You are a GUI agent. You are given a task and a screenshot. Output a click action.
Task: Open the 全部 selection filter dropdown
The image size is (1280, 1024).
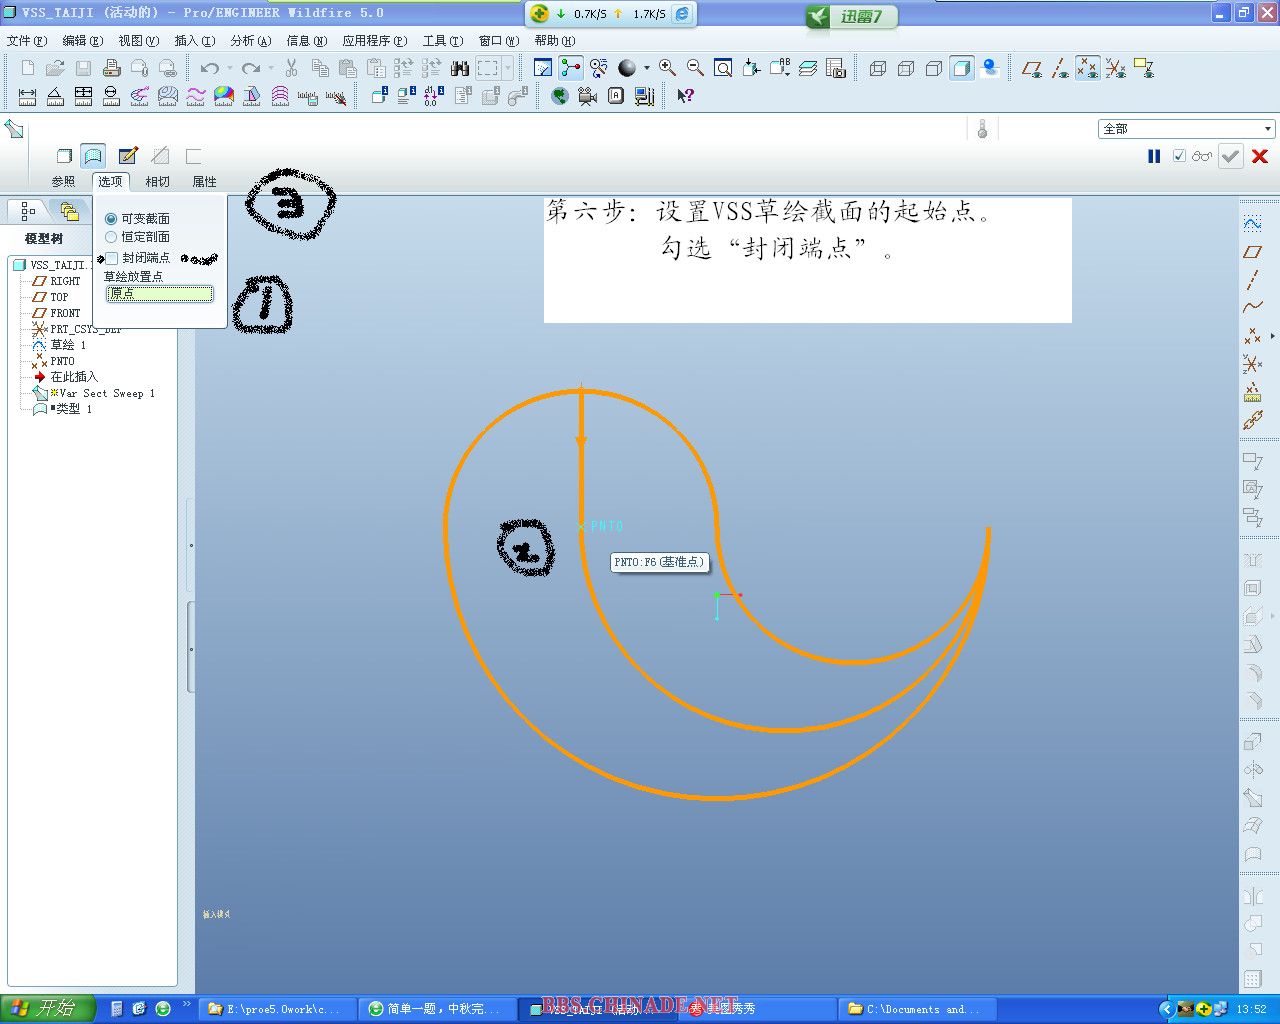point(1267,129)
